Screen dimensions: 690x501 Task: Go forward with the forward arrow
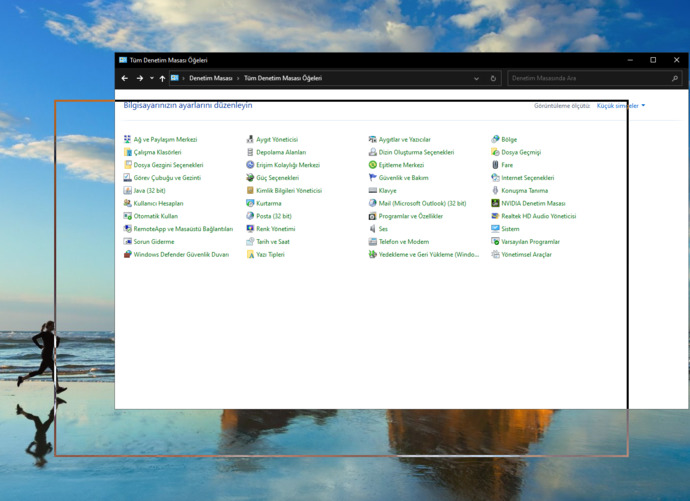139,78
